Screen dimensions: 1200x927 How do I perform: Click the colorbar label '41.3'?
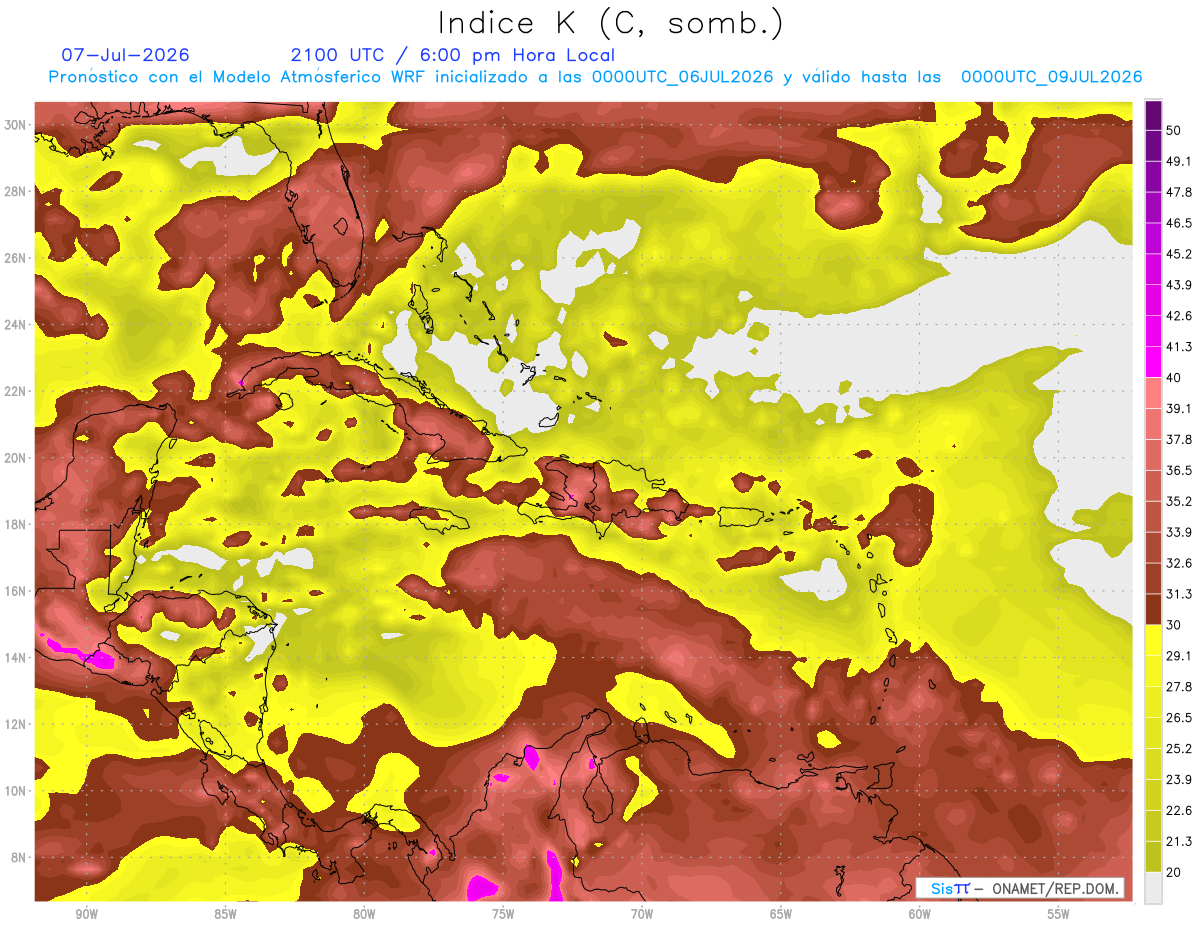click(x=1178, y=347)
